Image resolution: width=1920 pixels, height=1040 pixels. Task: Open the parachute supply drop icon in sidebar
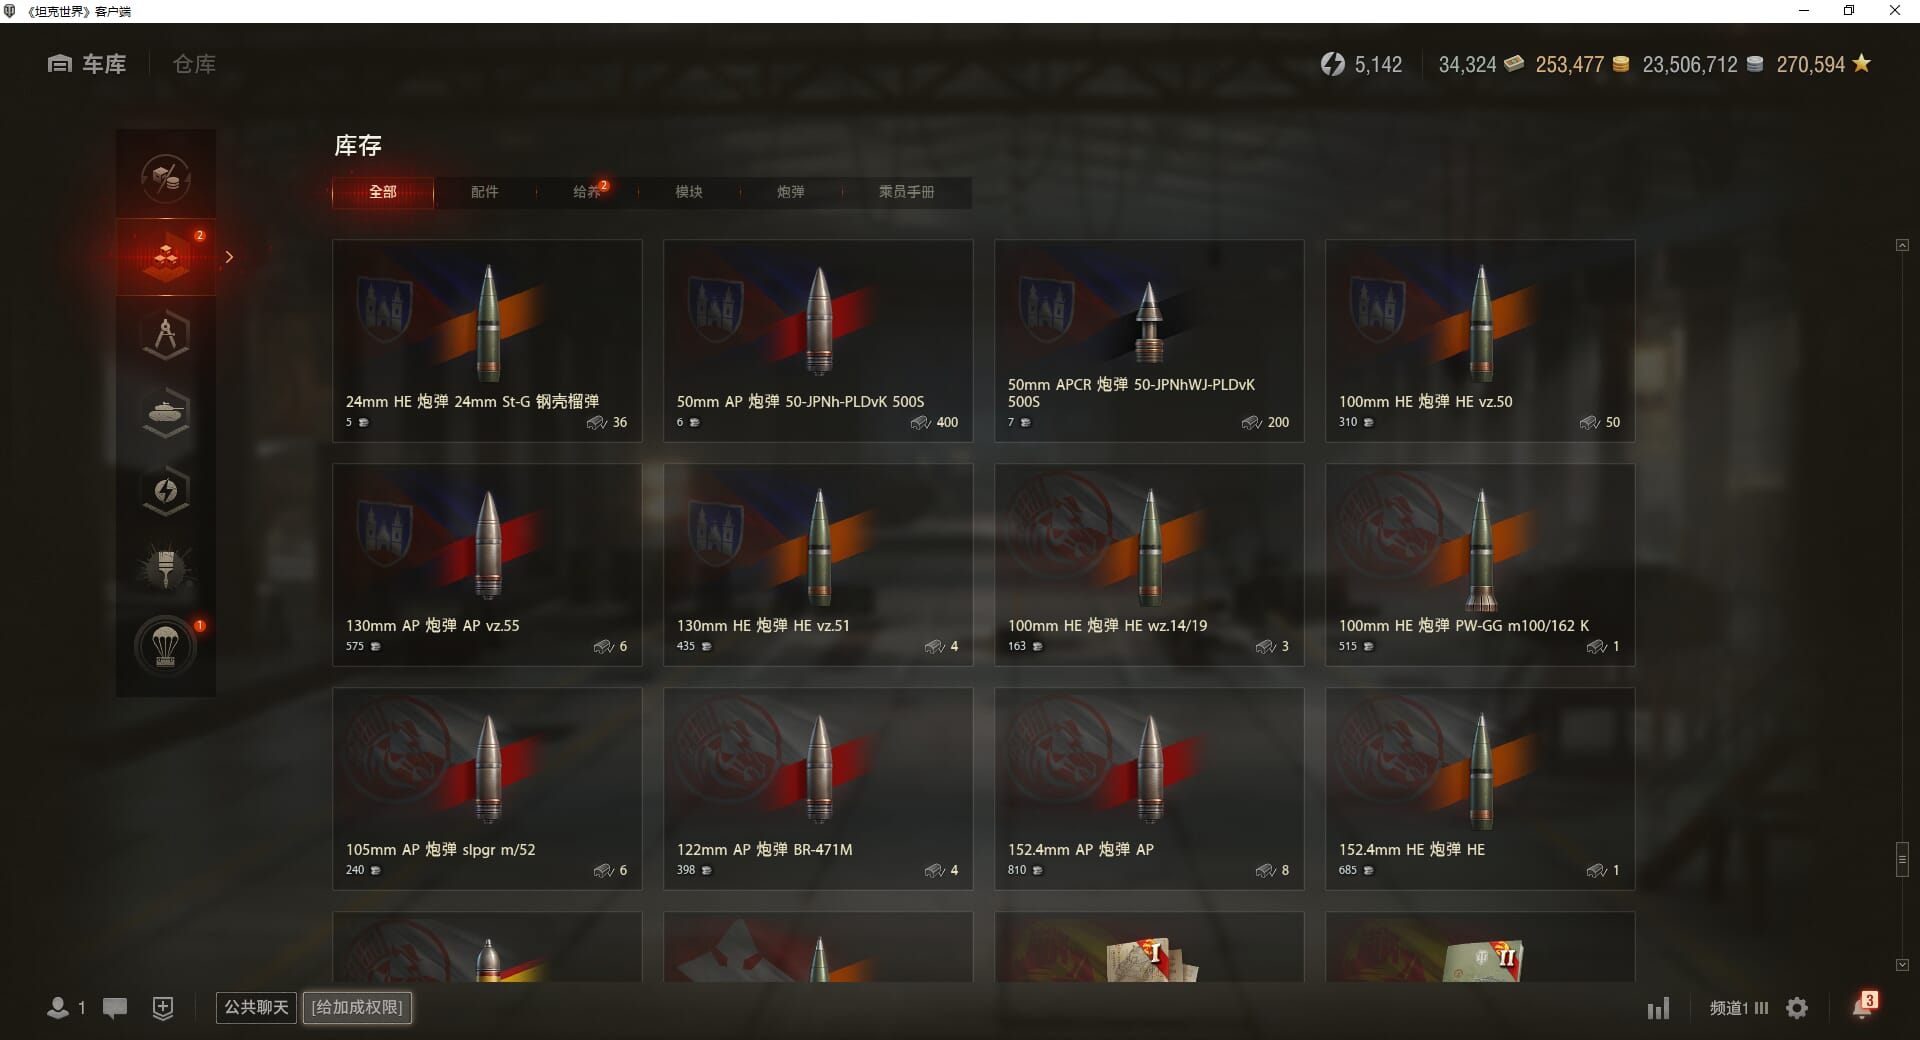(166, 646)
